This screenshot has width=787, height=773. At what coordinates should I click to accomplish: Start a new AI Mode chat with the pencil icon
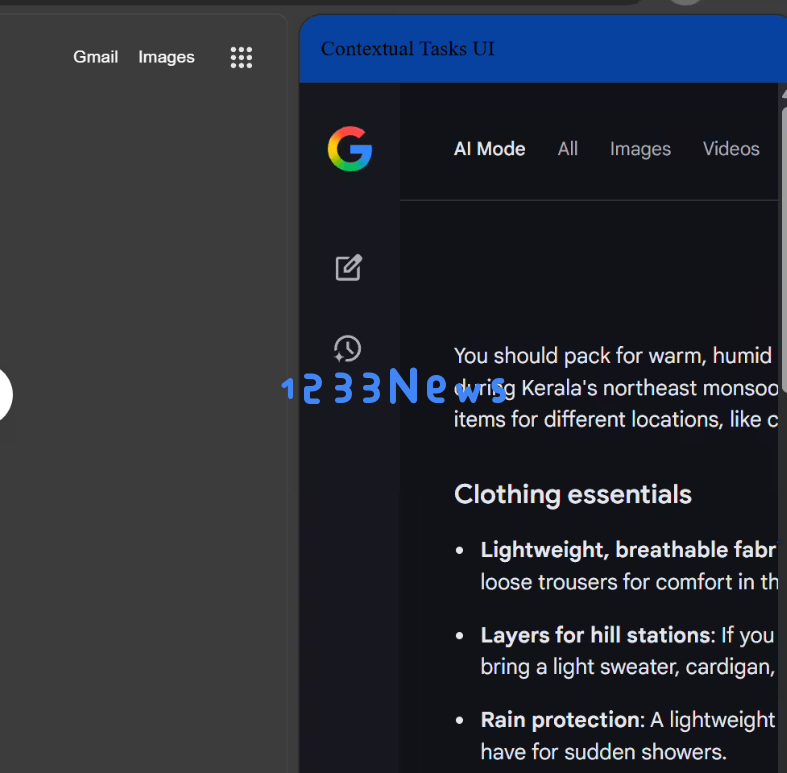348,267
